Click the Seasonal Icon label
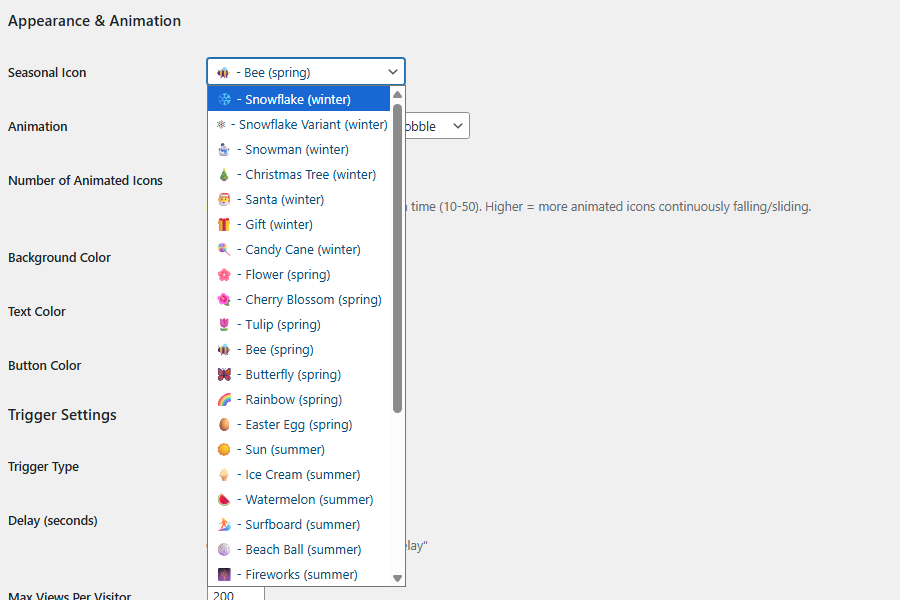The image size is (900, 600). click(x=47, y=73)
